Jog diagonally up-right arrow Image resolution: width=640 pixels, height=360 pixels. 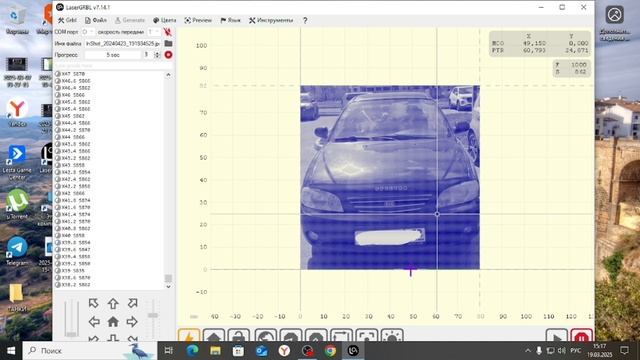coord(132,303)
